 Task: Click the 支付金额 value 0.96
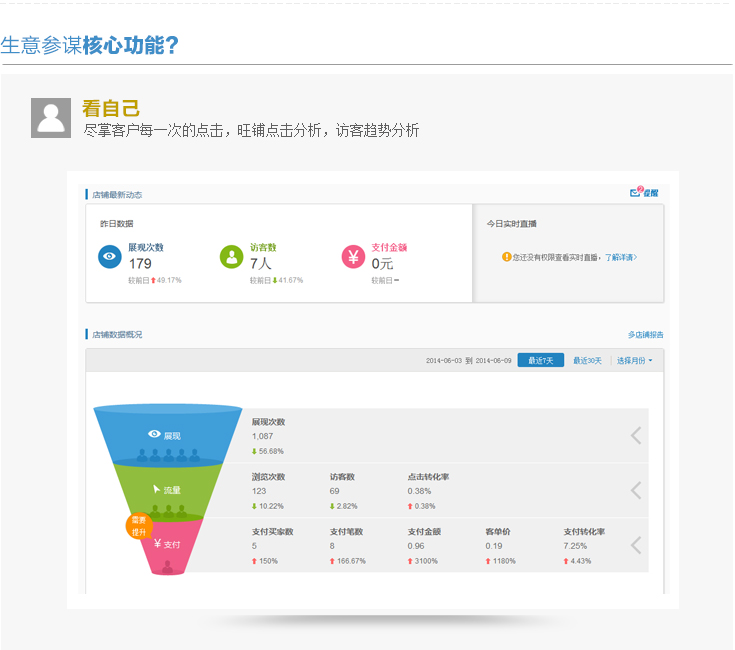click(416, 546)
